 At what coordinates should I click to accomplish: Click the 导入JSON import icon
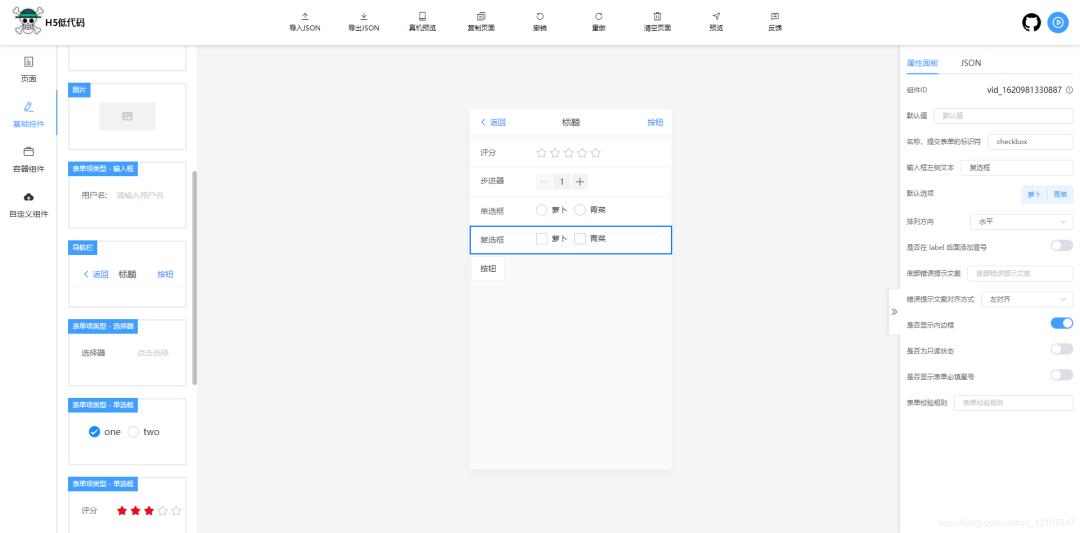coord(304,17)
